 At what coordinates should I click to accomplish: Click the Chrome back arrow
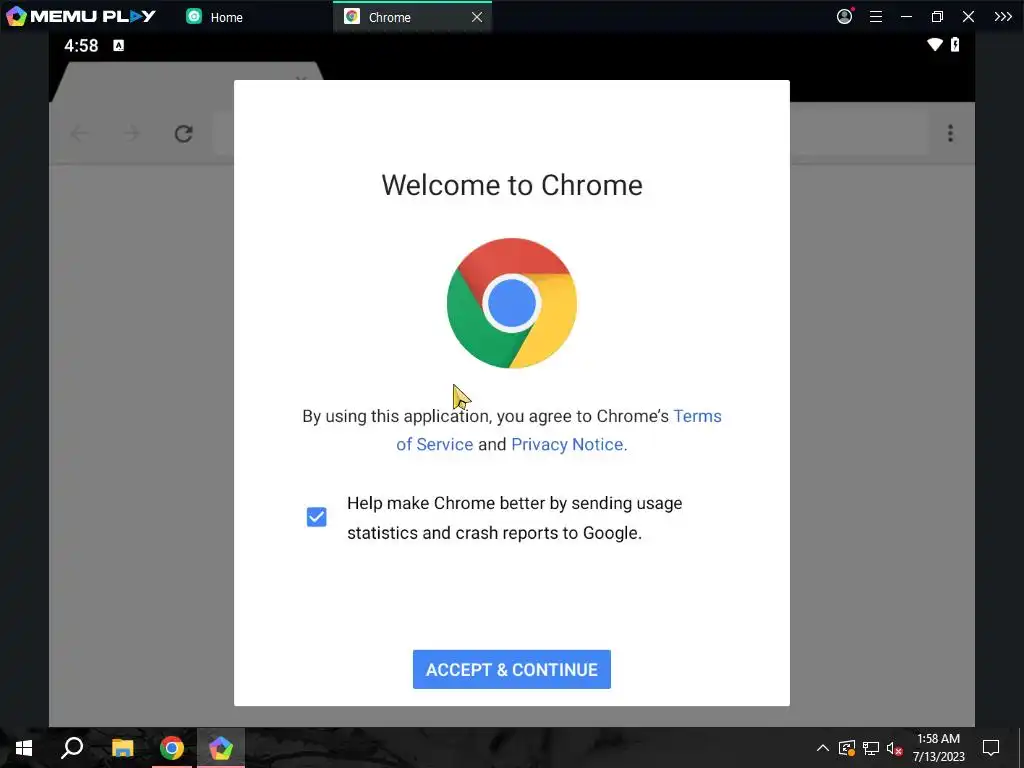click(80, 134)
